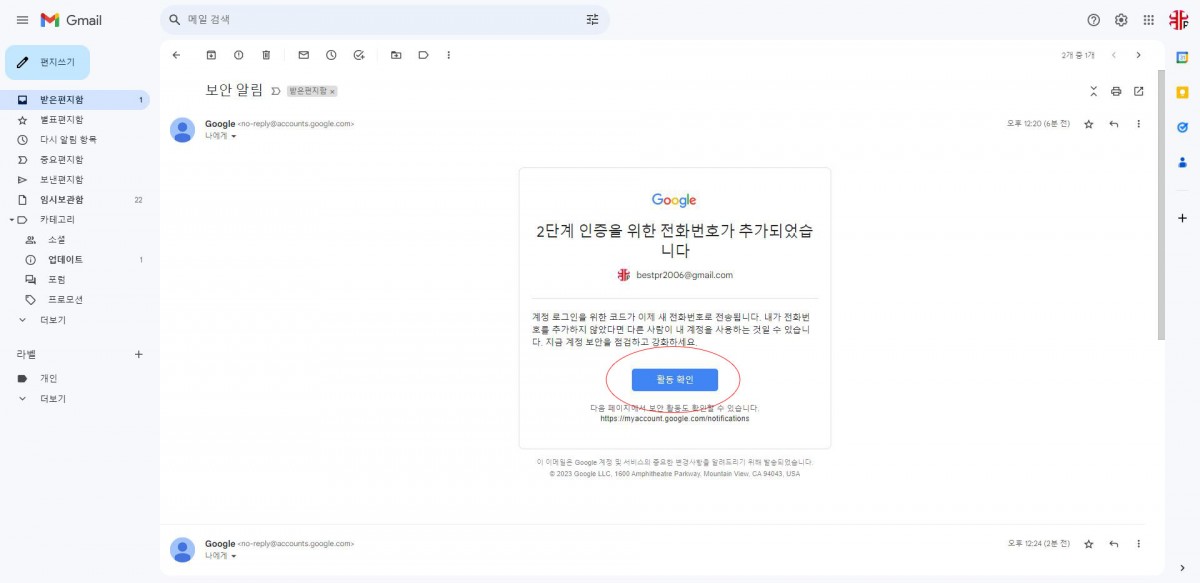Image resolution: width=1200 pixels, height=583 pixels.
Task: Click the report spam icon
Action: [x=238, y=55]
